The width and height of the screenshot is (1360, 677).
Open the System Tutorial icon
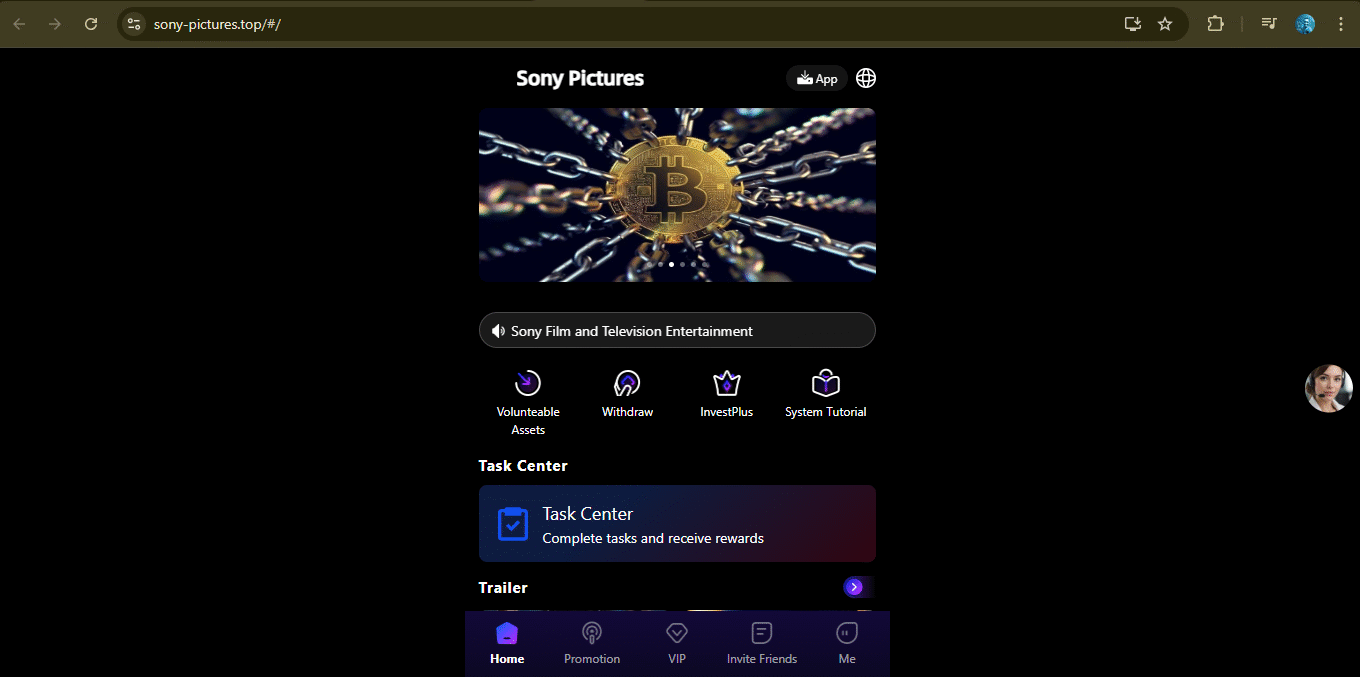coord(825,384)
